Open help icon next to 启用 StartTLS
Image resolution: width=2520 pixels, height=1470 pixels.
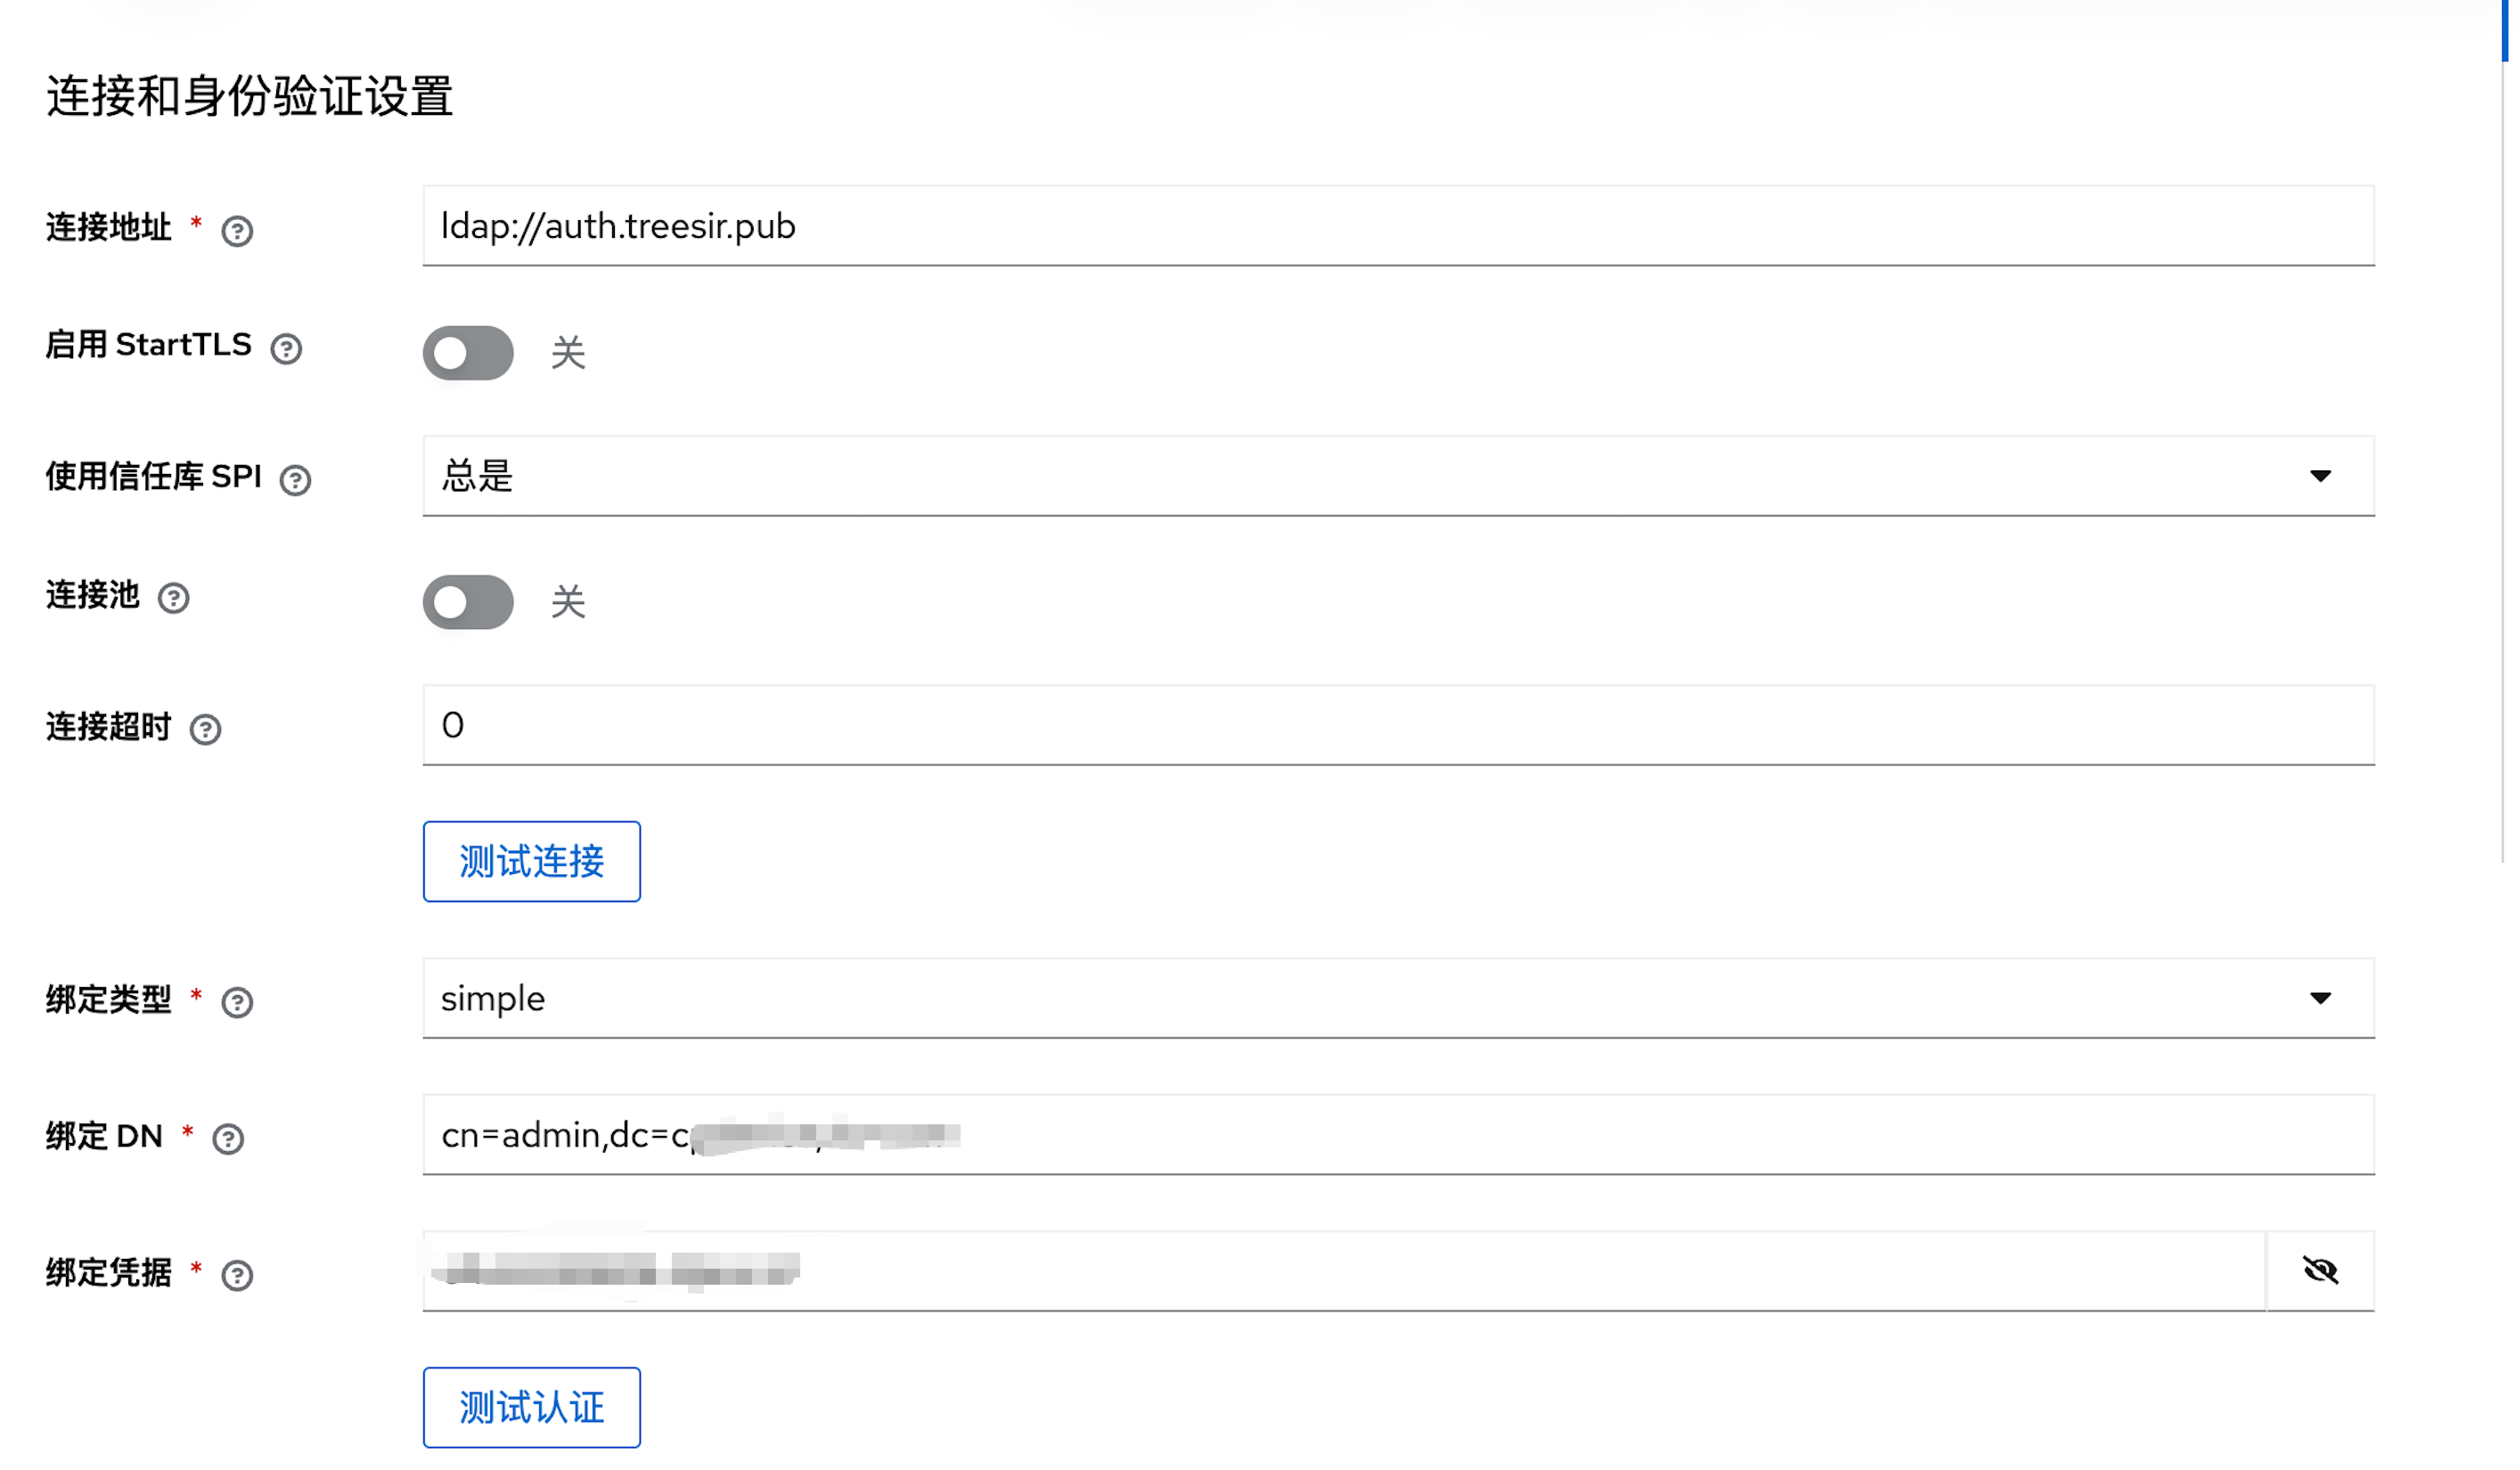click(x=286, y=348)
